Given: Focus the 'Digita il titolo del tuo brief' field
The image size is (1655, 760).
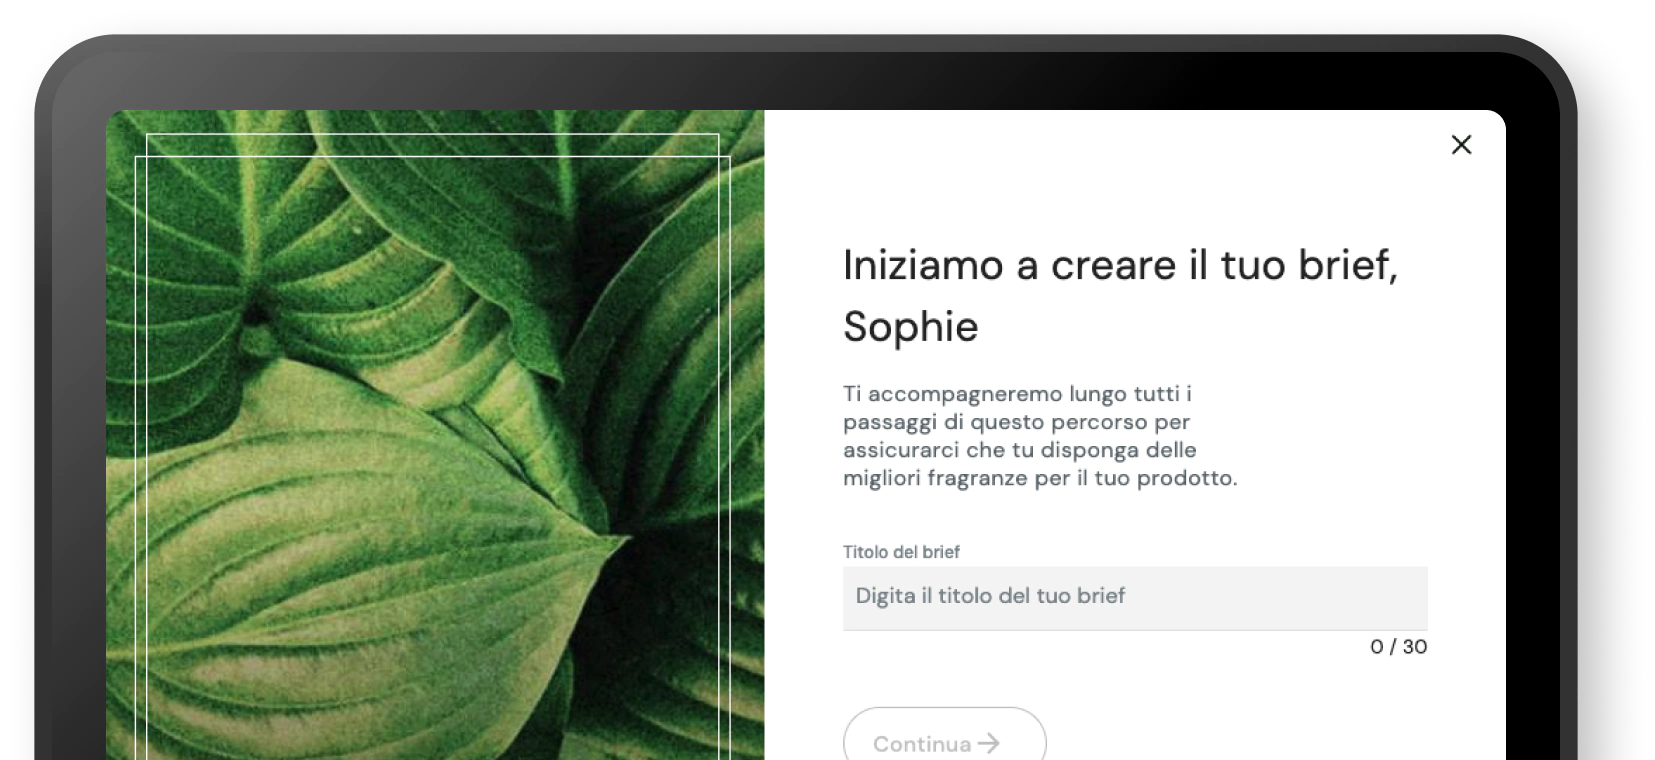Looking at the screenshot, I should 1135,598.
